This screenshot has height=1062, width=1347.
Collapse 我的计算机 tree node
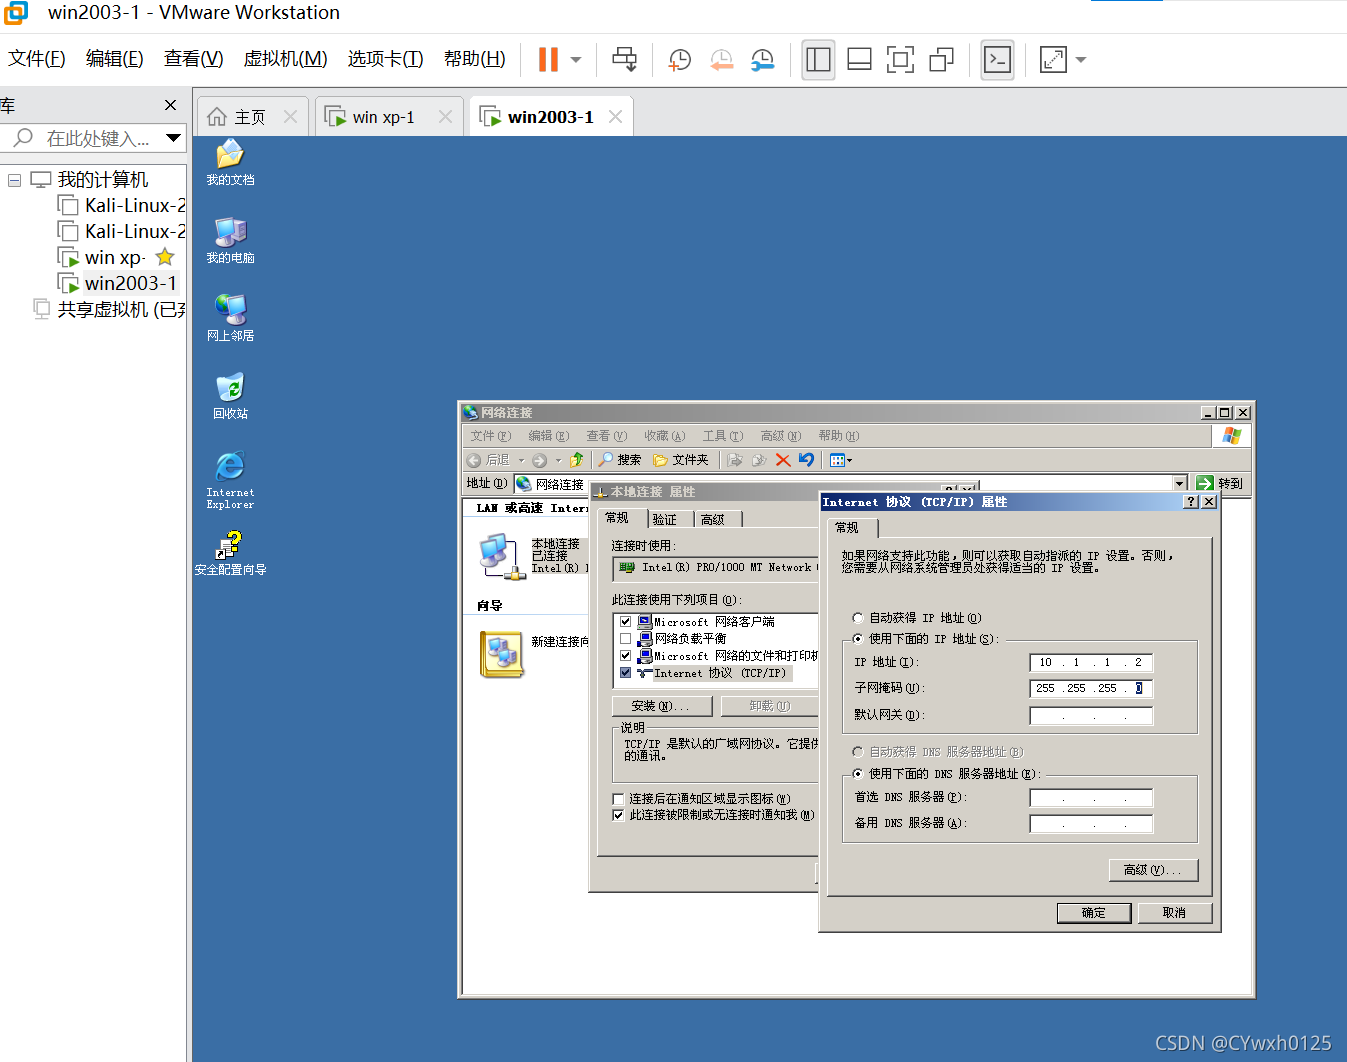coord(14,180)
